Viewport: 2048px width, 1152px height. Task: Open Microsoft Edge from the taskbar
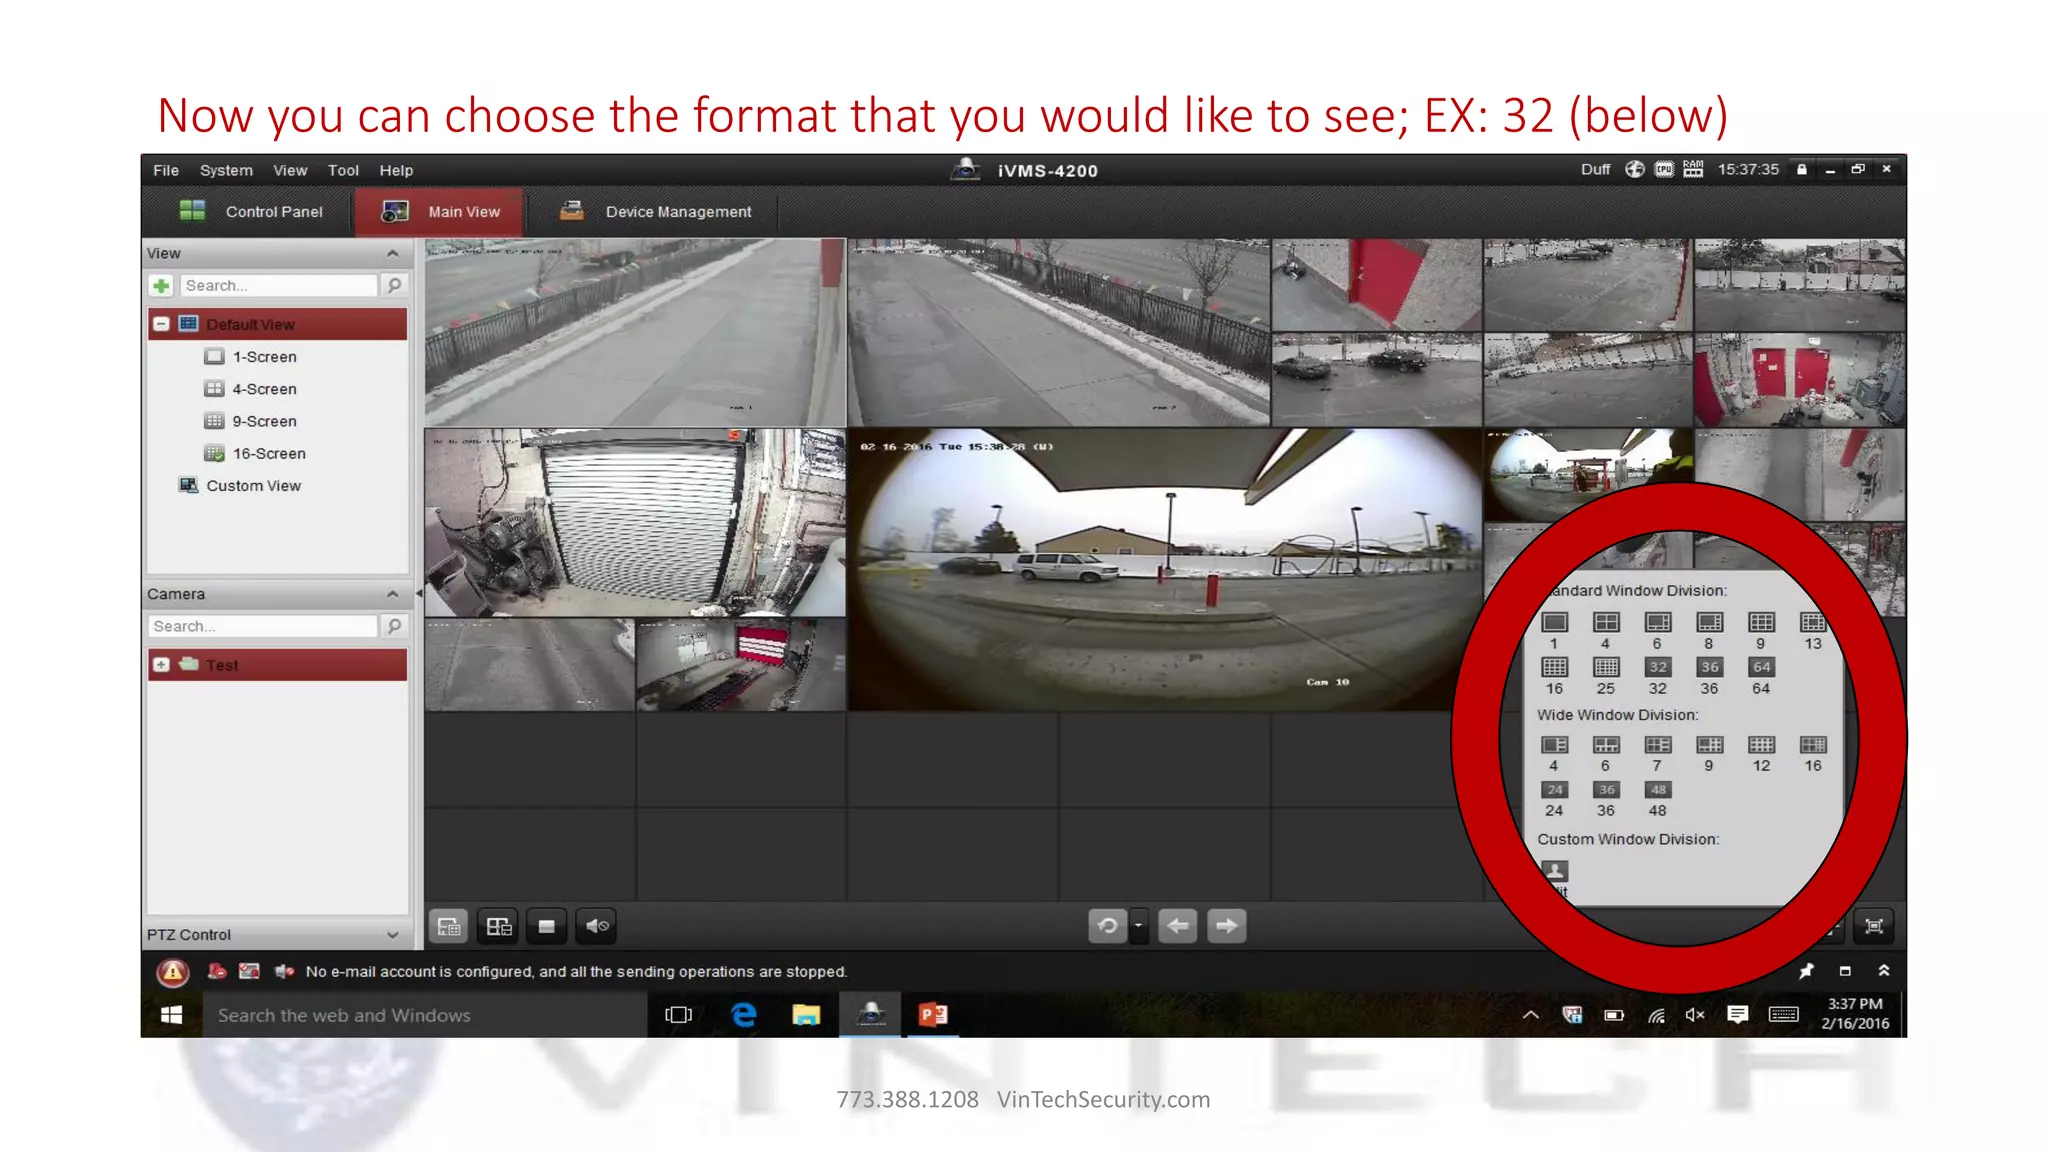(x=743, y=1015)
